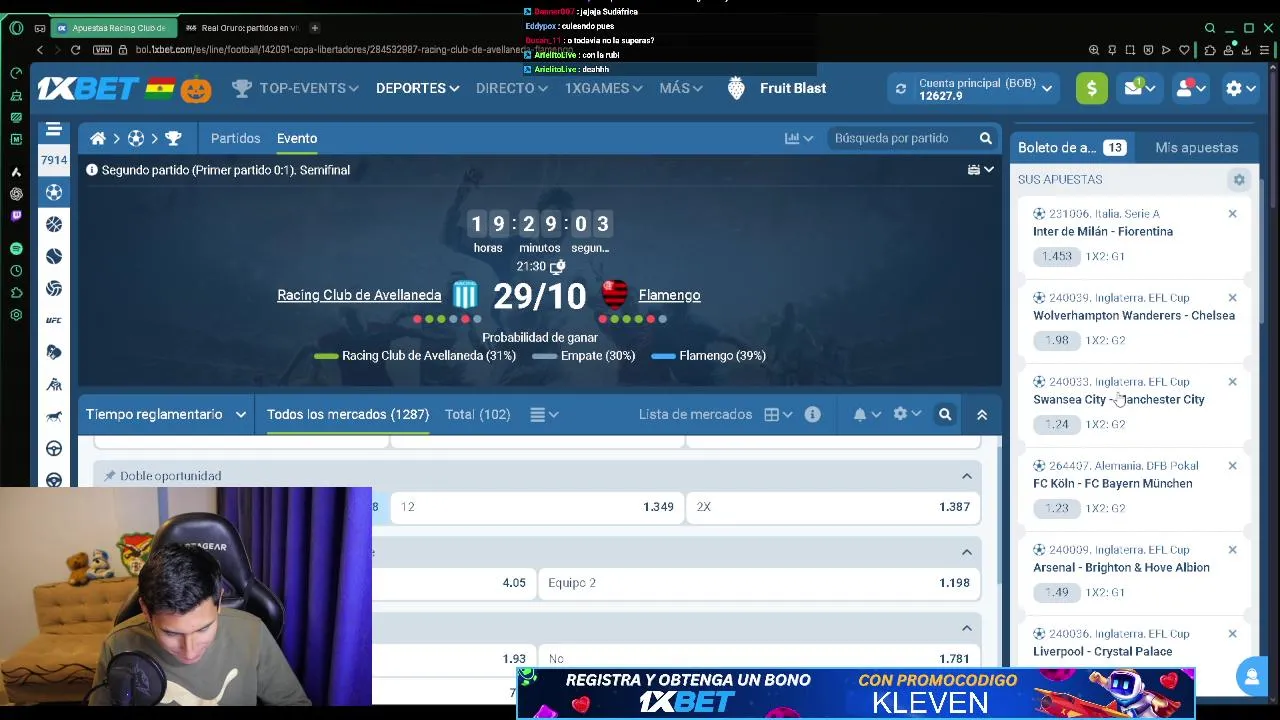Viewport: 1280px width, 720px height.
Task: Click the green dollar deposit button
Action: (x=1092, y=88)
